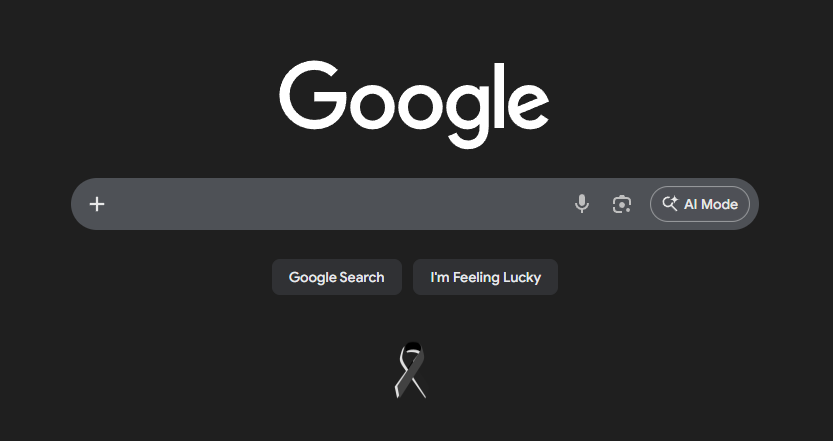Click inside the empty search box
The height and width of the screenshot is (441, 833).
(337, 204)
